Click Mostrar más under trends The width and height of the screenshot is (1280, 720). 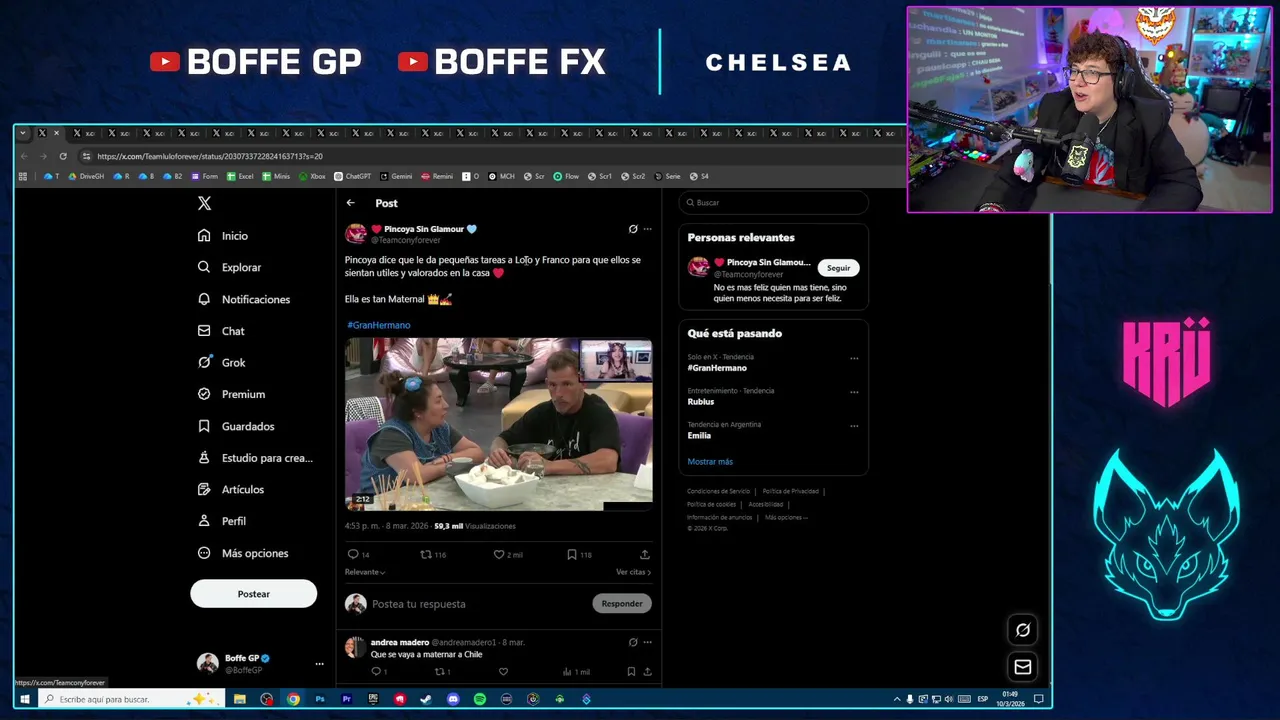(710, 462)
